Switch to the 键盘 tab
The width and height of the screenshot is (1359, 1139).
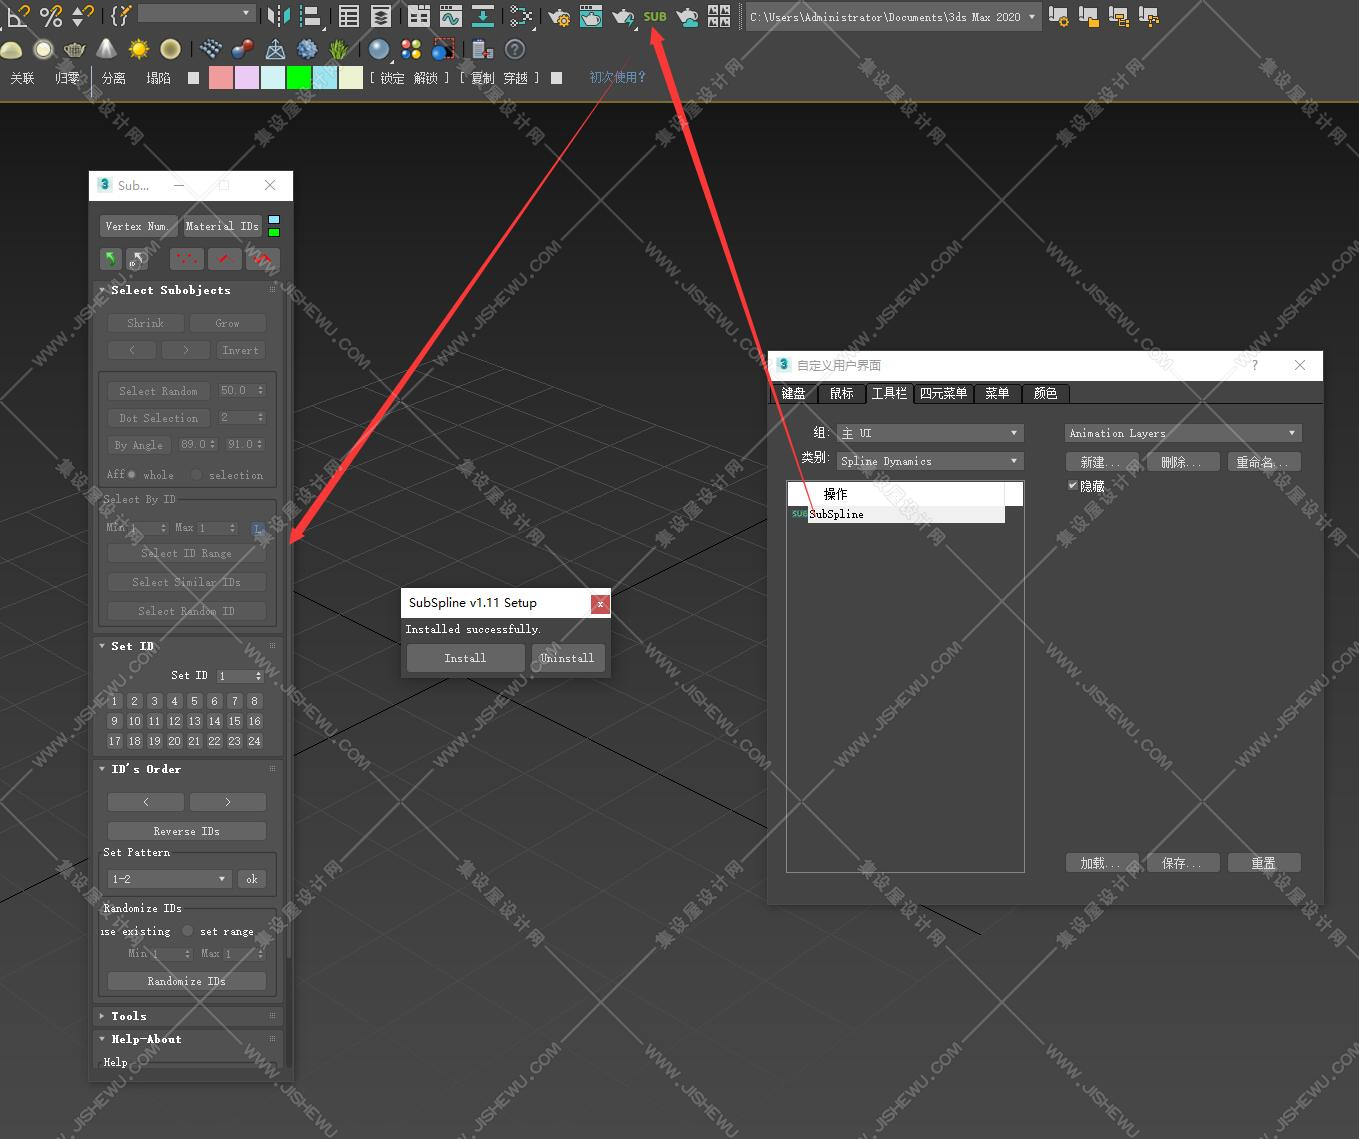point(793,393)
